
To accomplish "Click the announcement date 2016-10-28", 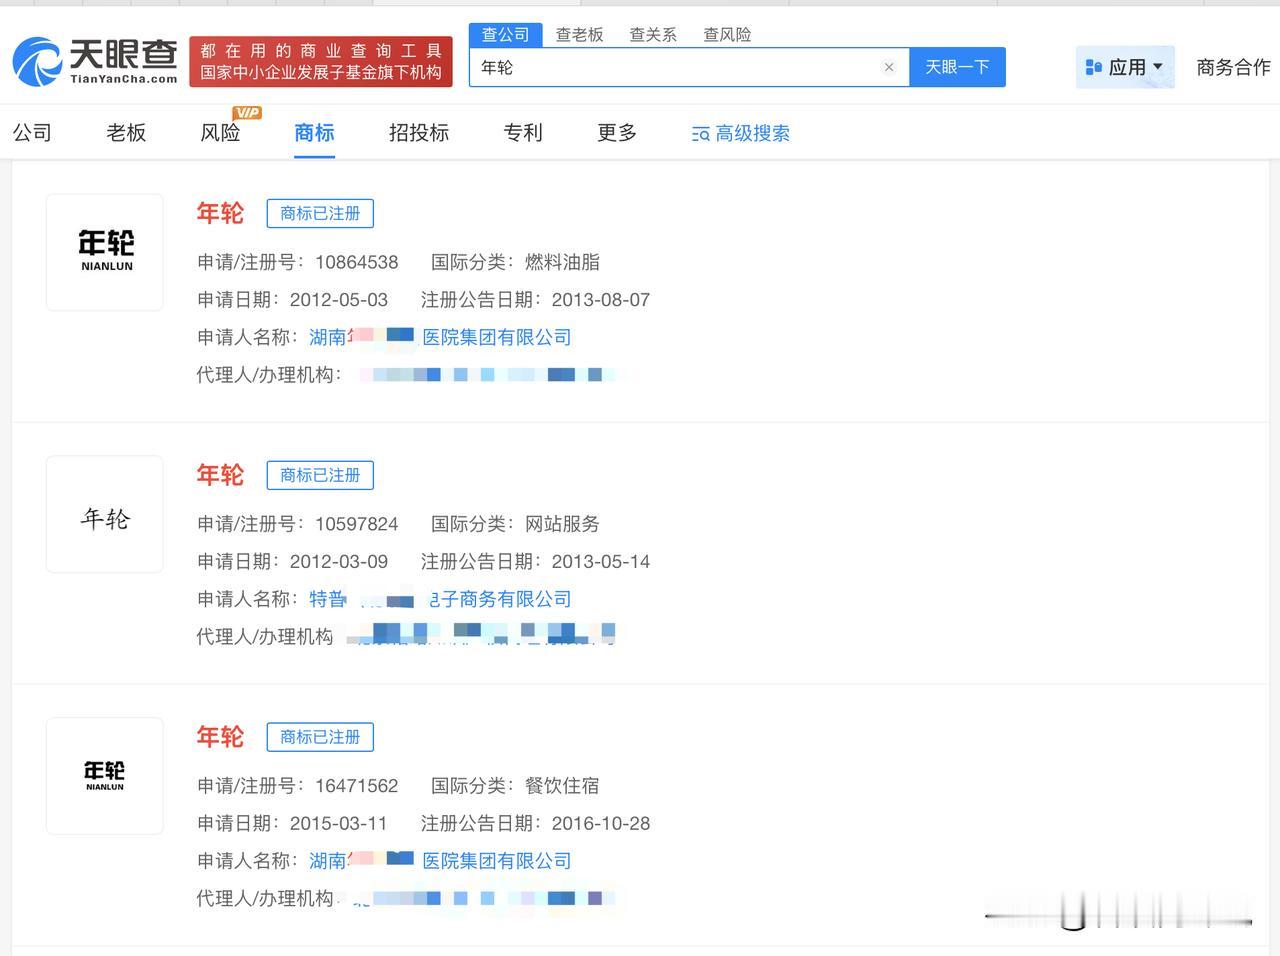I will click(601, 824).
